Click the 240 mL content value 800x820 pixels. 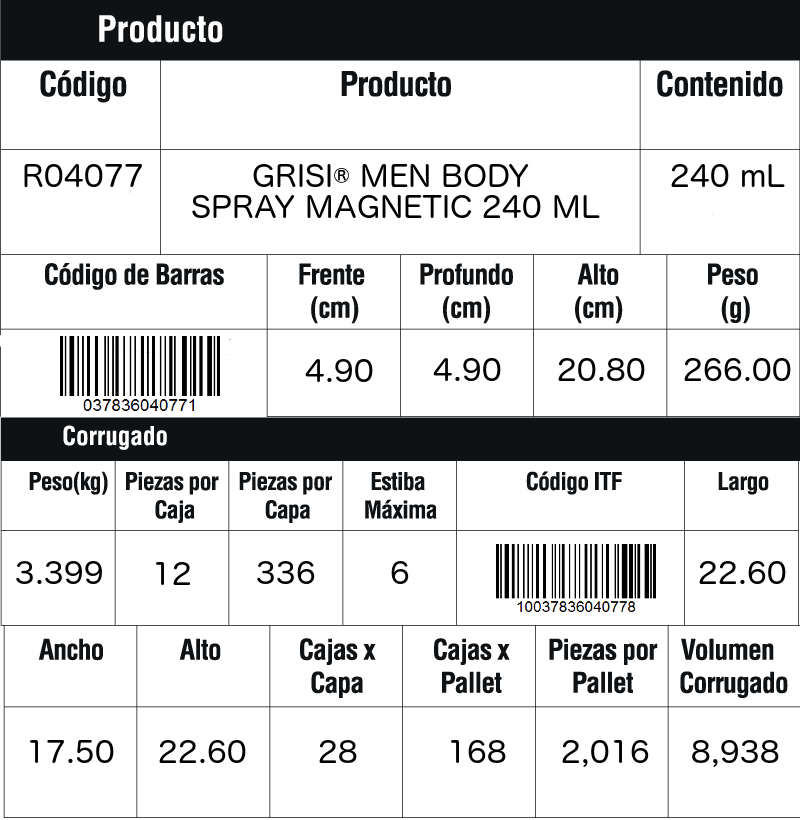point(727,176)
